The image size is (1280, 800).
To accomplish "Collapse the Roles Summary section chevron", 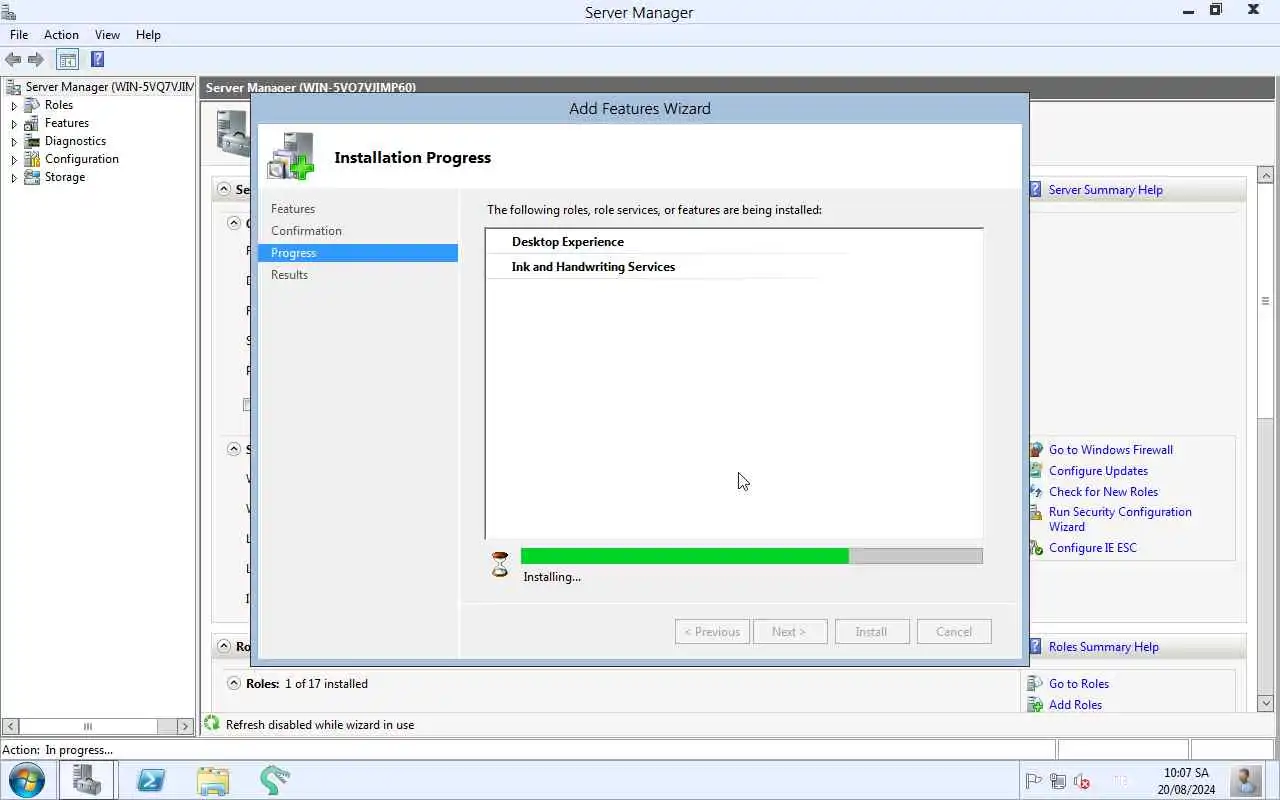I will click(222, 647).
